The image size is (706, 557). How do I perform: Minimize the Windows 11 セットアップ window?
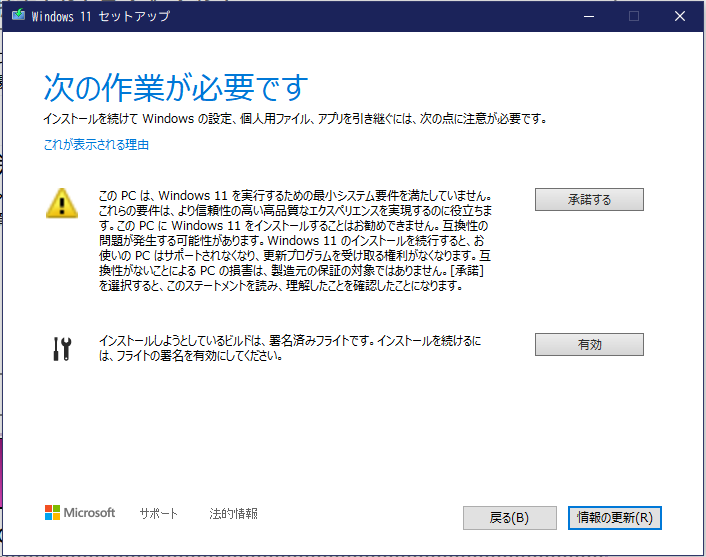pyautogui.click(x=589, y=16)
